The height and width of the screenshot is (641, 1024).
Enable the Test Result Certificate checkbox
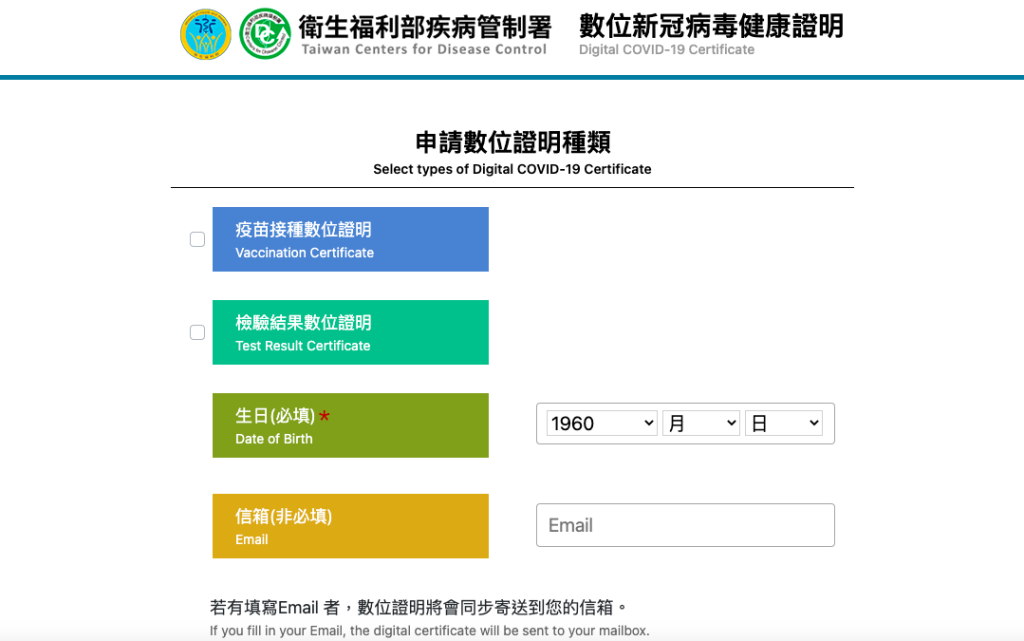pos(198,332)
